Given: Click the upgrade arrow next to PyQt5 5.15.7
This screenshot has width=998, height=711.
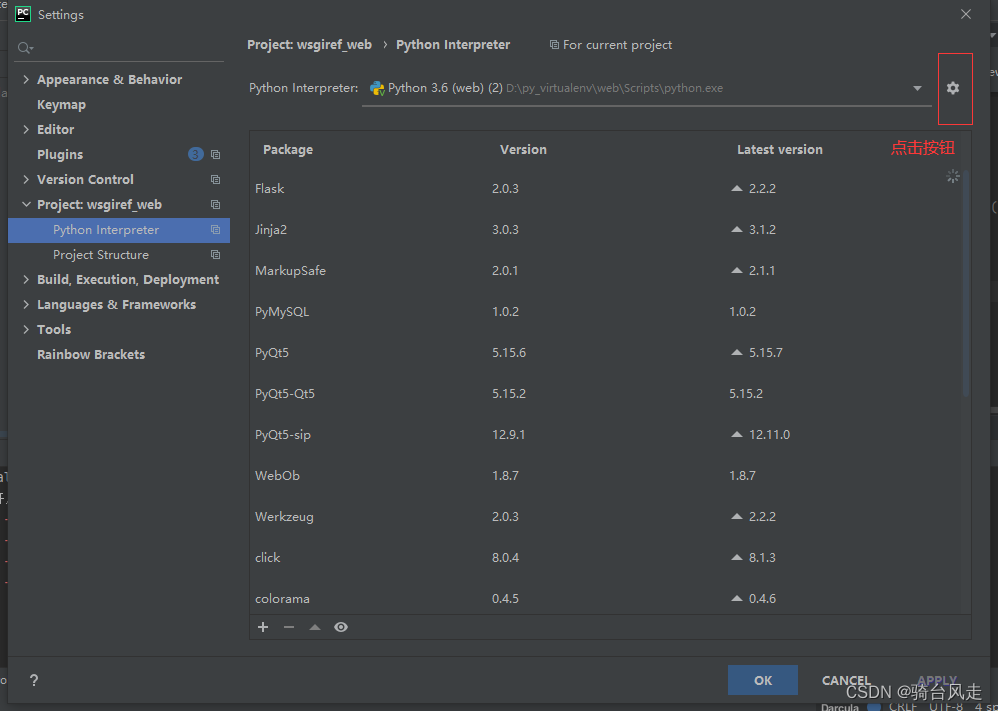Looking at the screenshot, I should point(737,352).
